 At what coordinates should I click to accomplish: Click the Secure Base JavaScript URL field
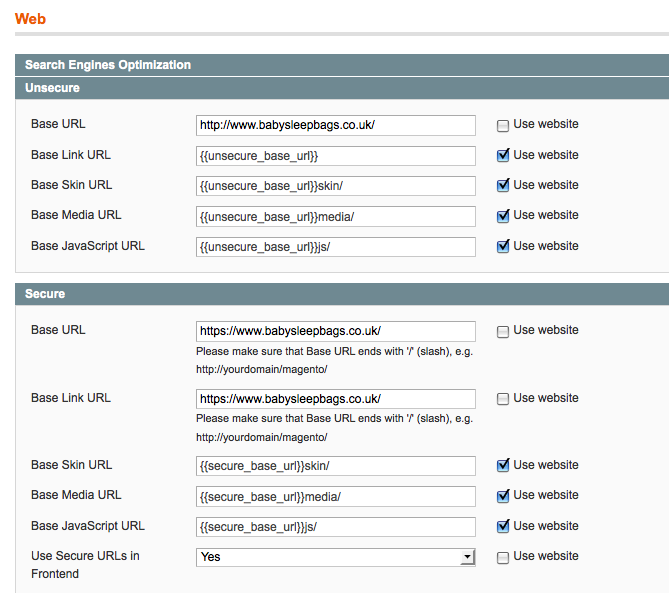coord(336,527)
